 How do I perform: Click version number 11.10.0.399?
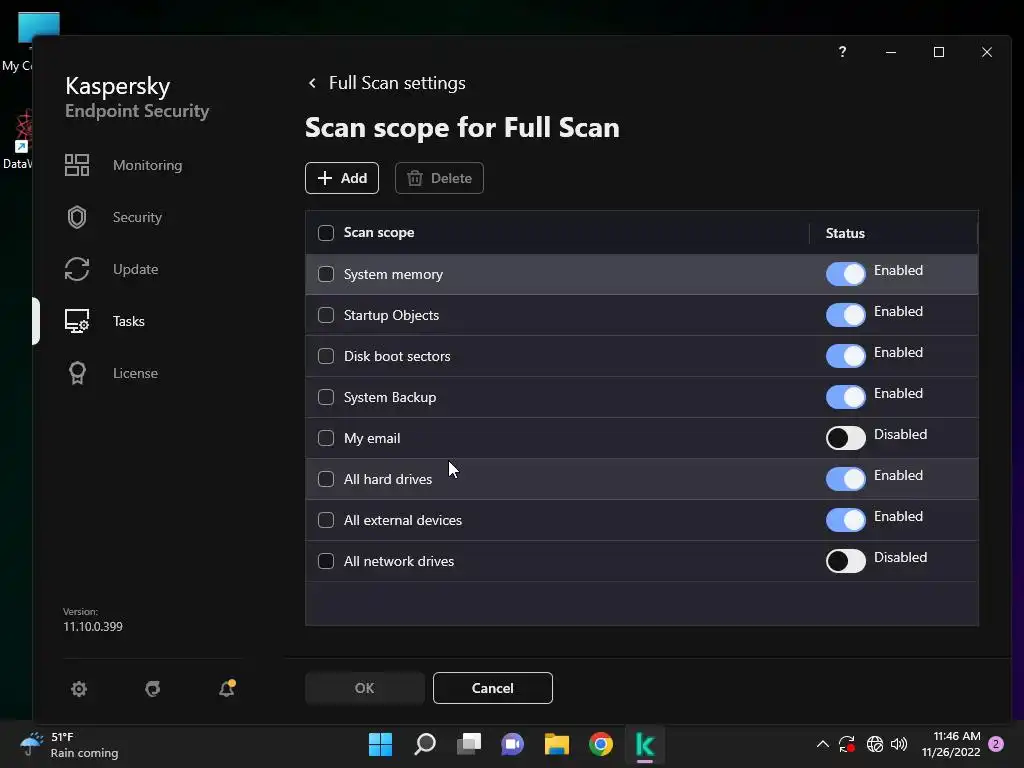[93, 626]
